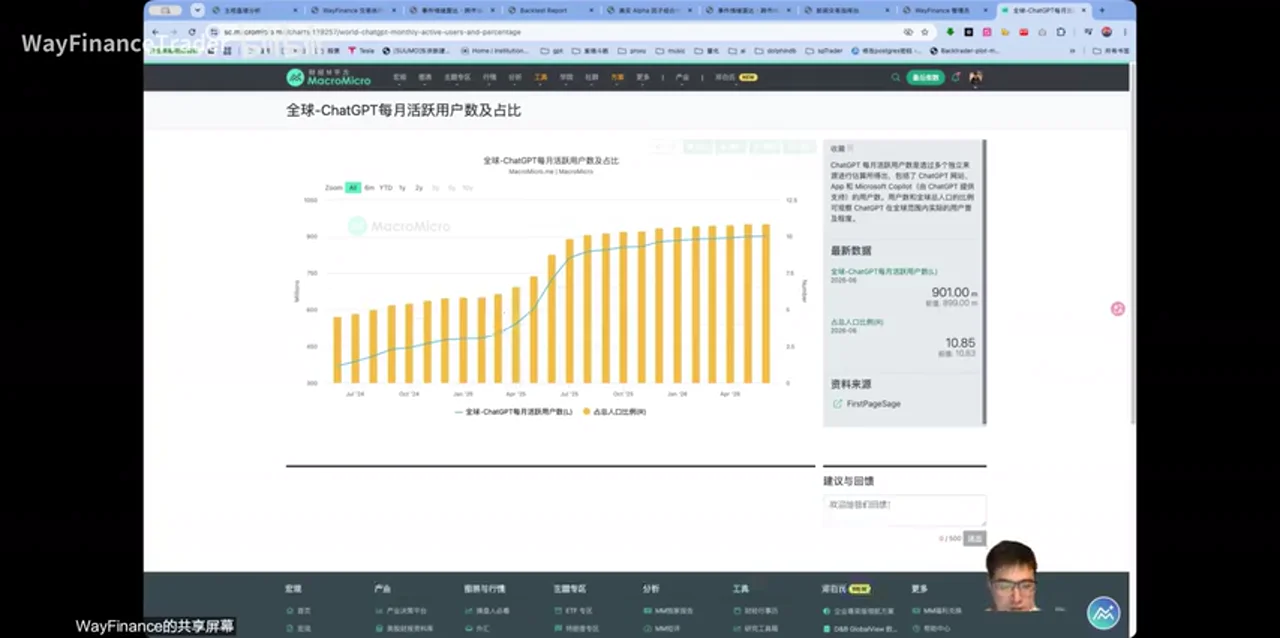This screenshot has height=638, width=1280.
Task: Select the 6m zoom range
Action: pyautogui.click(x=369, y=188)
